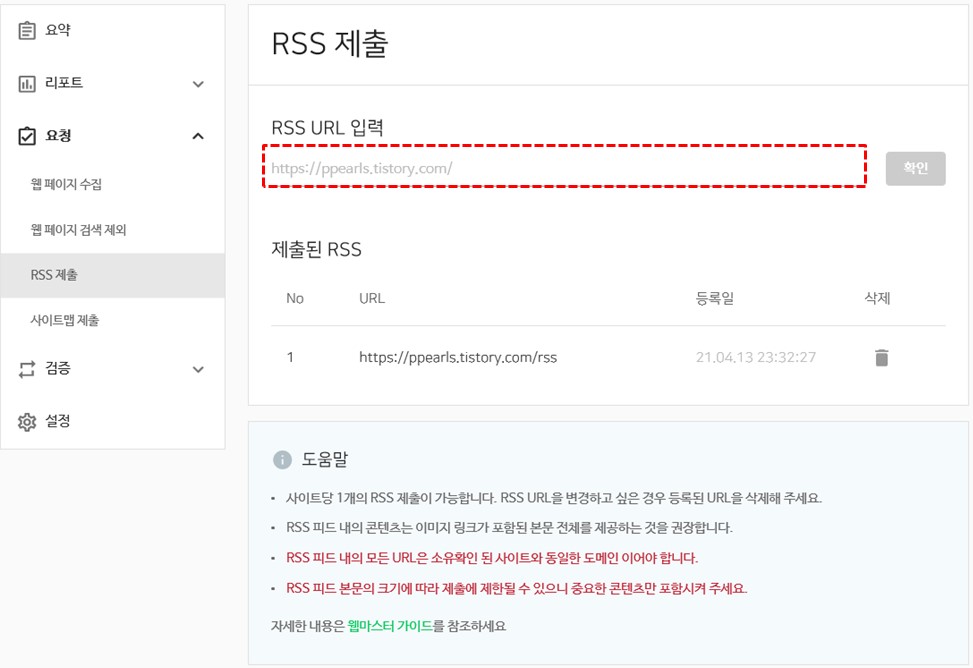This screenshot has width=973, height=668.
Task: Click the 리포트 chart icon
Action: 27,83
